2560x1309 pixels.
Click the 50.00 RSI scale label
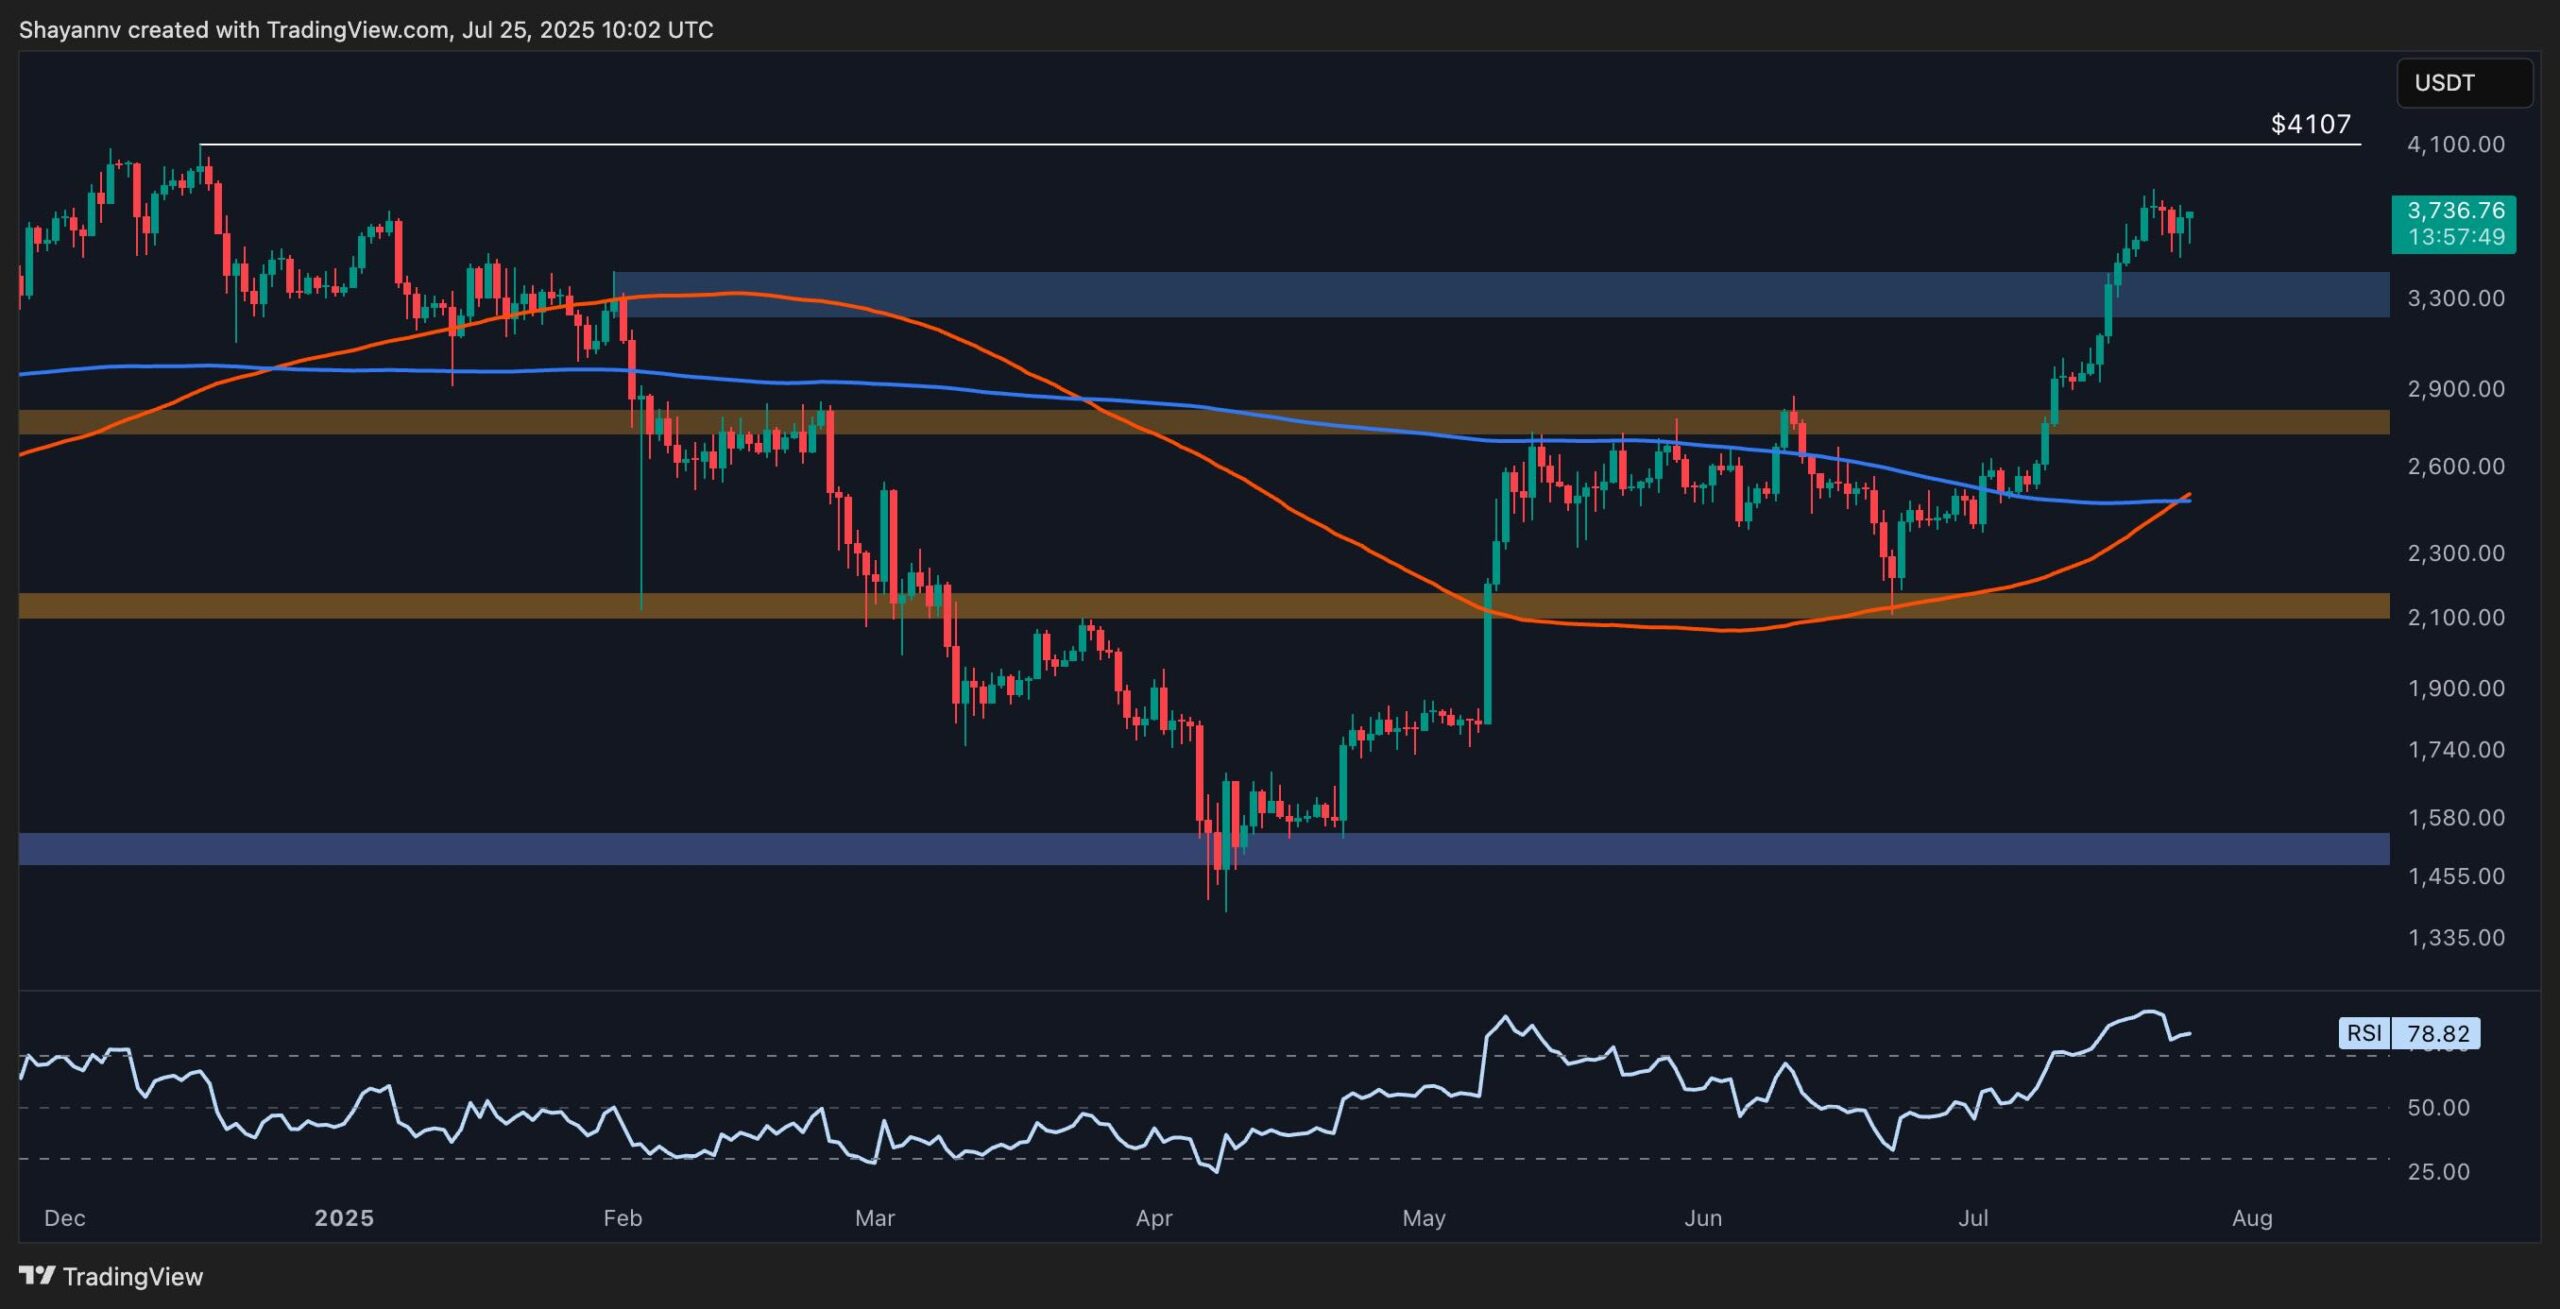coord(2438,1107)
